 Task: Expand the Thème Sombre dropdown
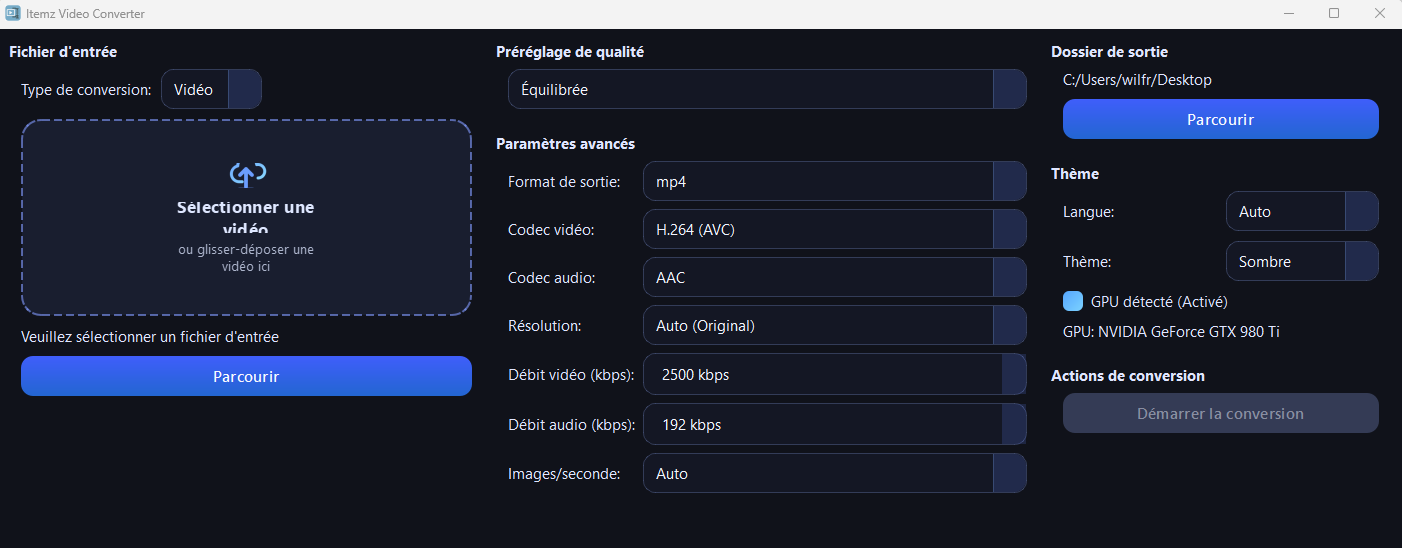1301,262
